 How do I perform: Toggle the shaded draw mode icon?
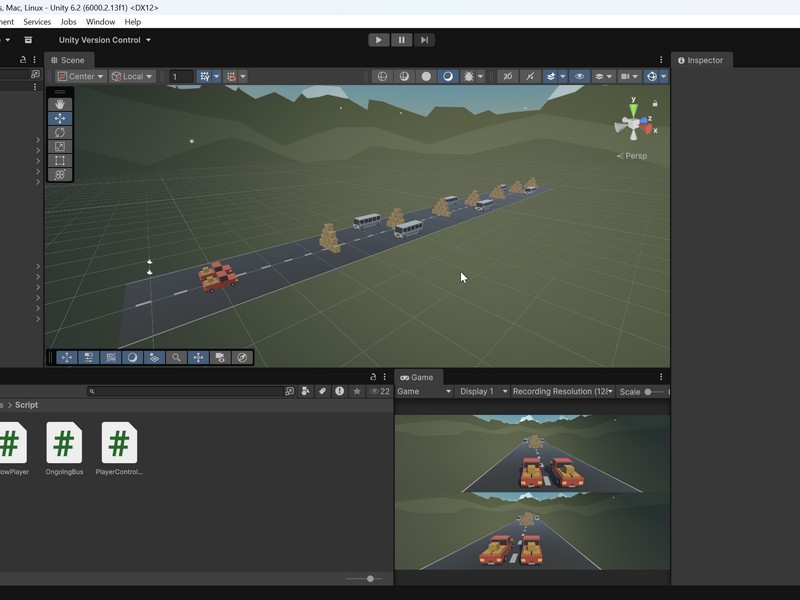[447, 77]
